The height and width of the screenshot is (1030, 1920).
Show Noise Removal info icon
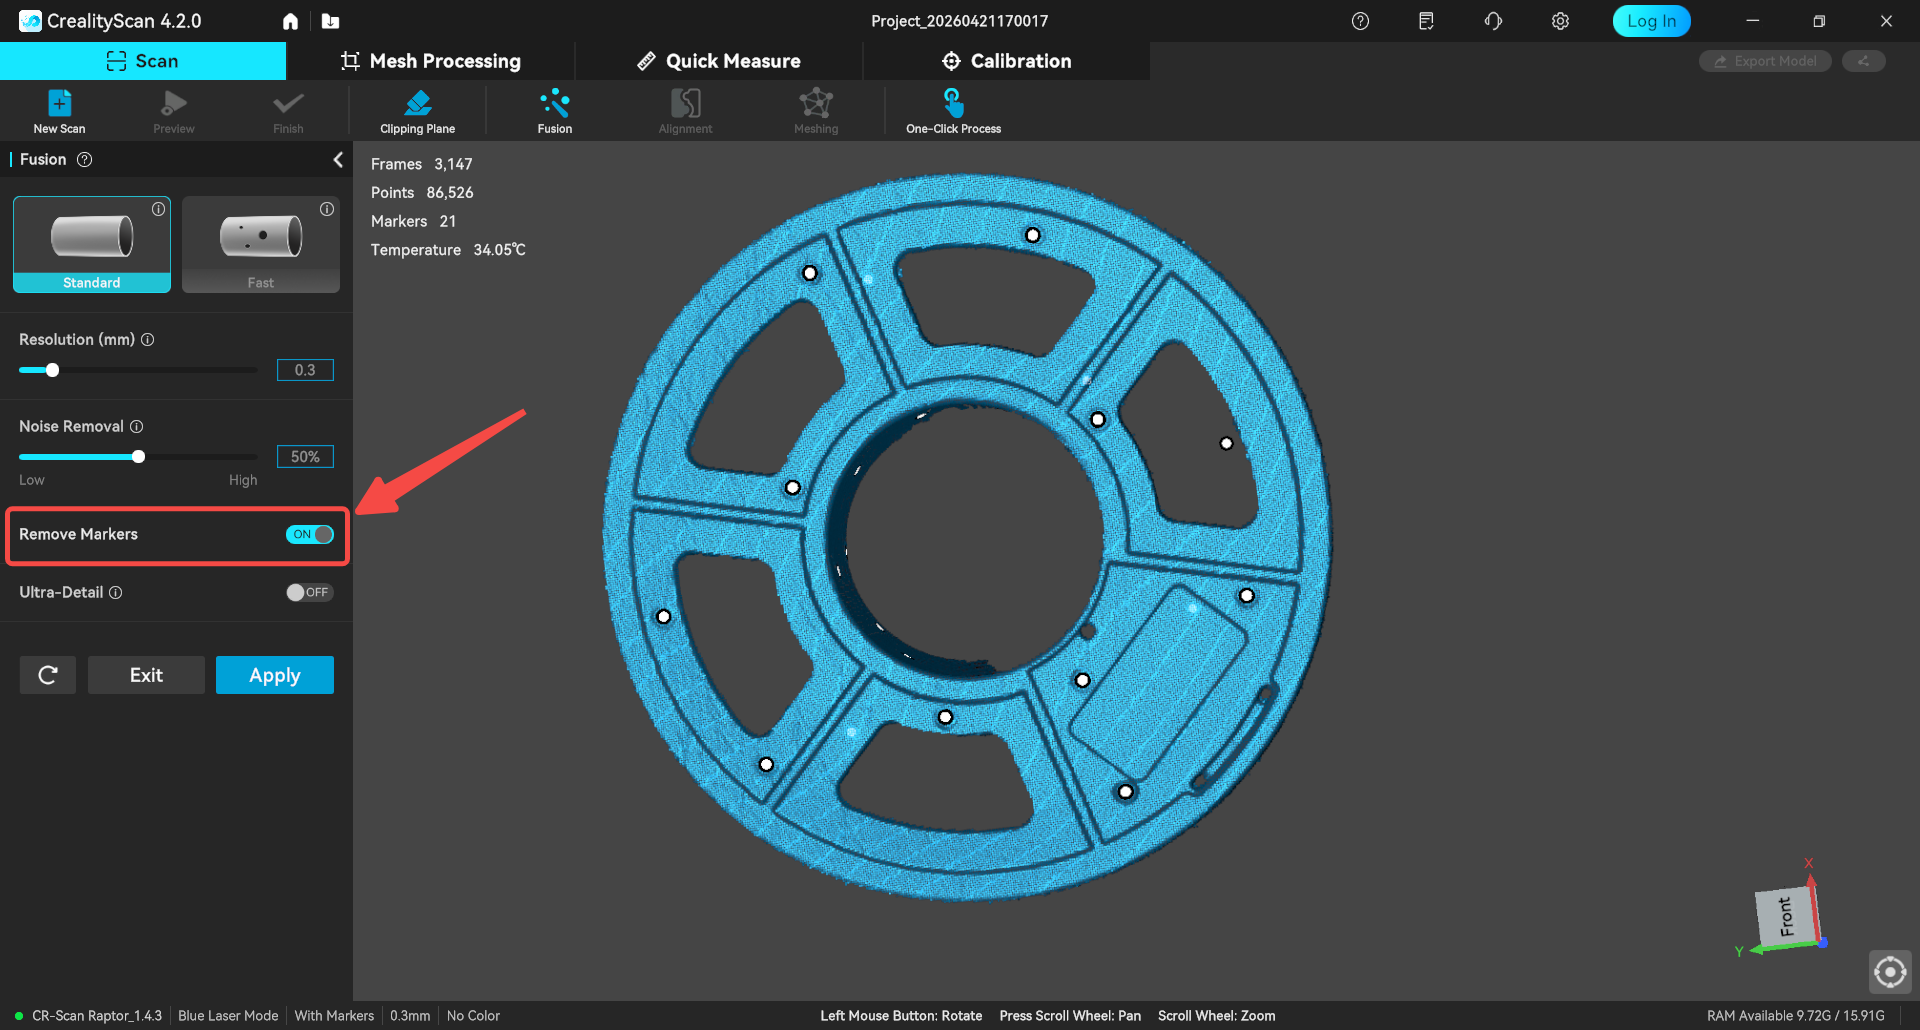click(137, 427)
